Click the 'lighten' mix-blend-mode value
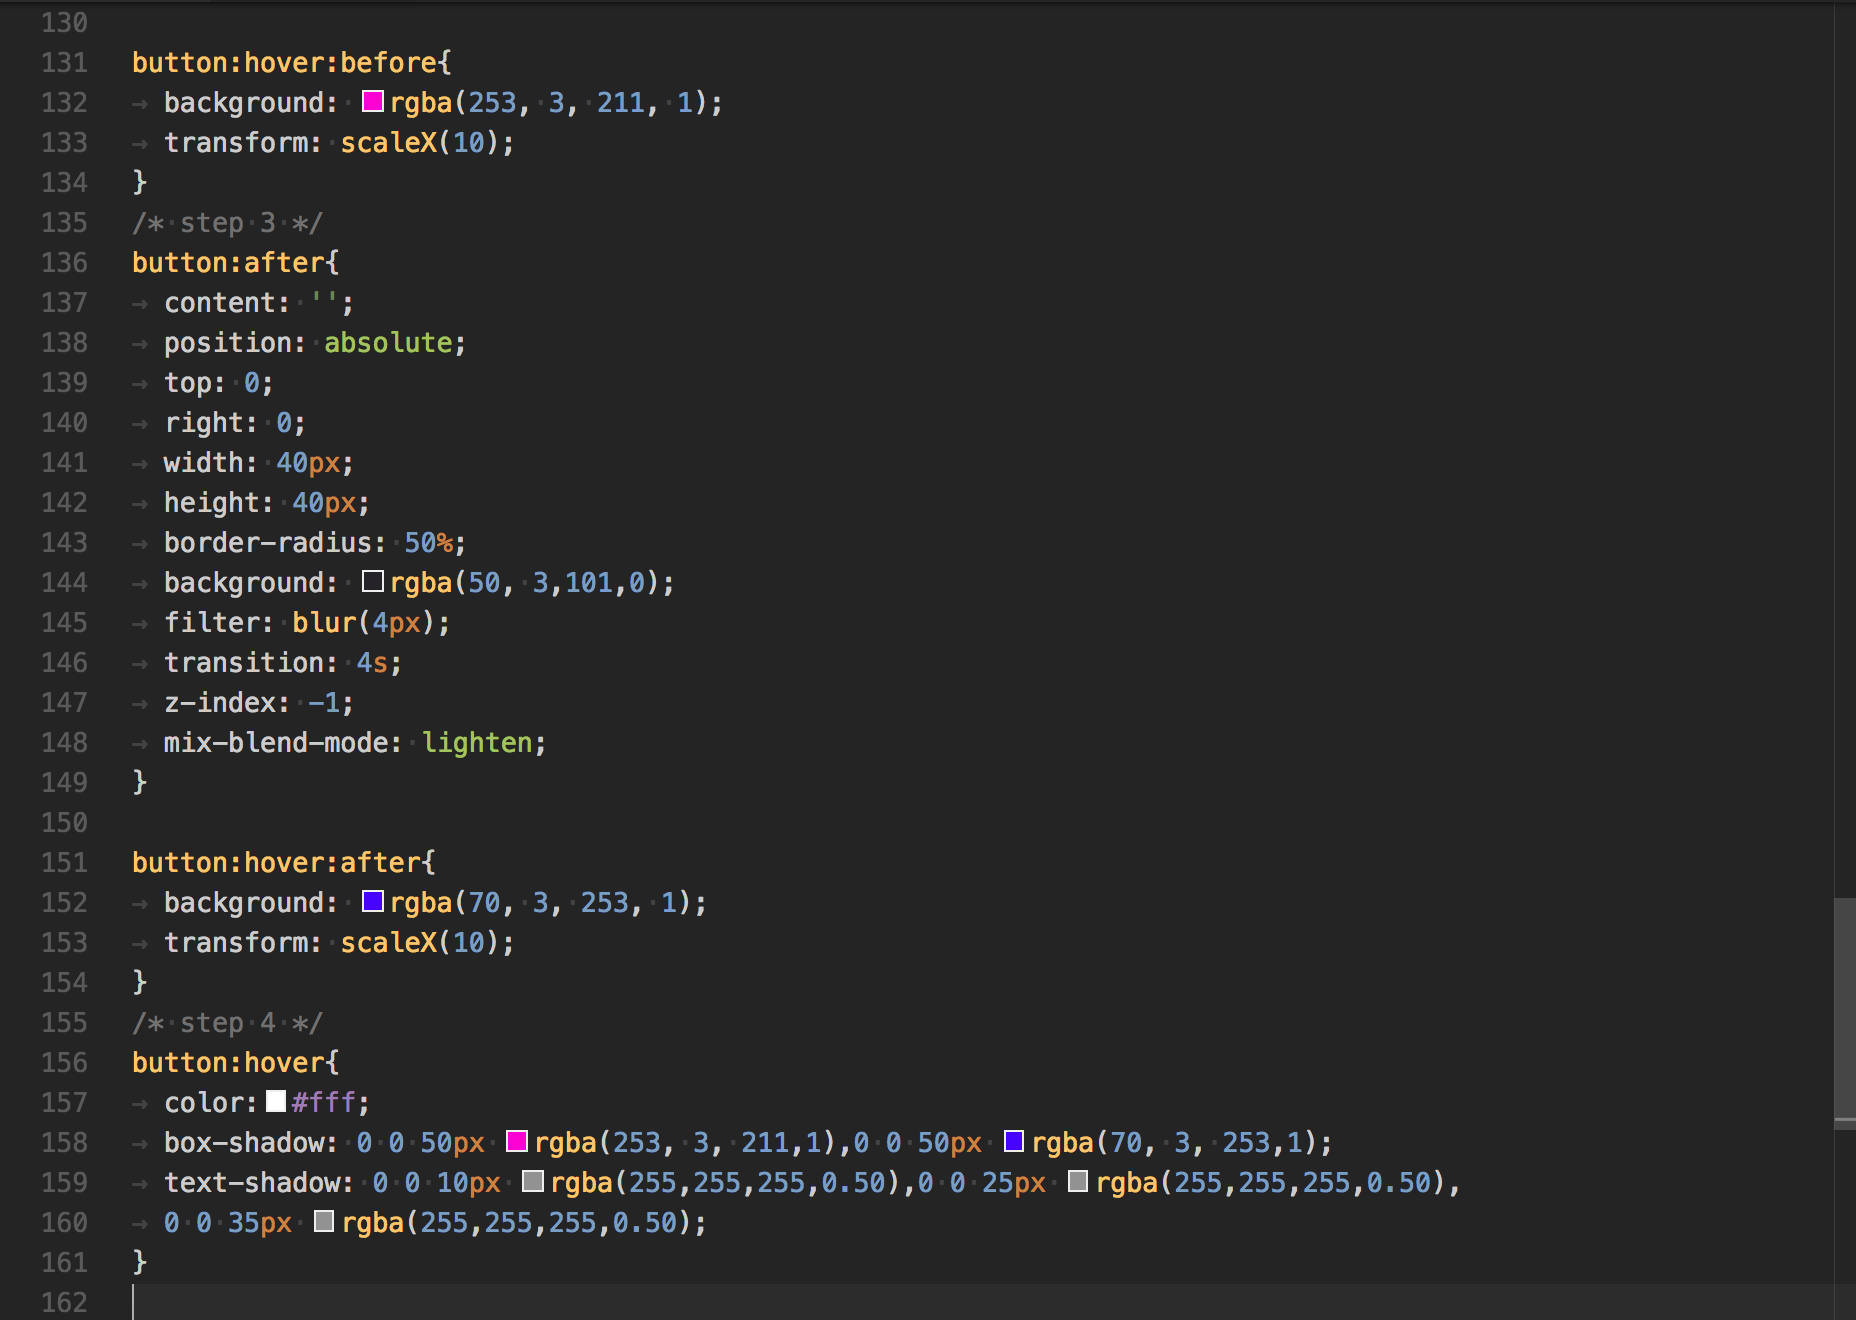 (x=477, y=742)
